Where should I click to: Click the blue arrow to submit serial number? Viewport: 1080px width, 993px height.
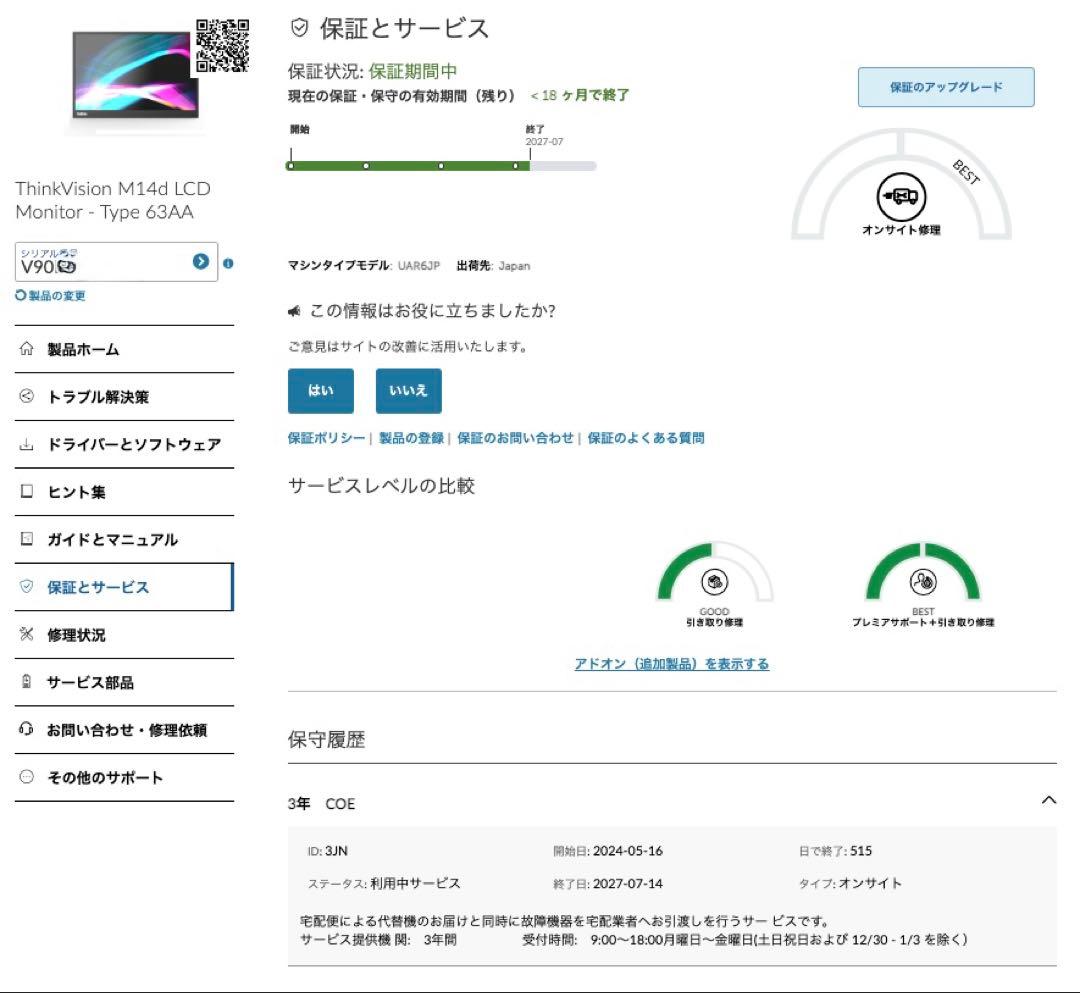[x=200, y=262]
